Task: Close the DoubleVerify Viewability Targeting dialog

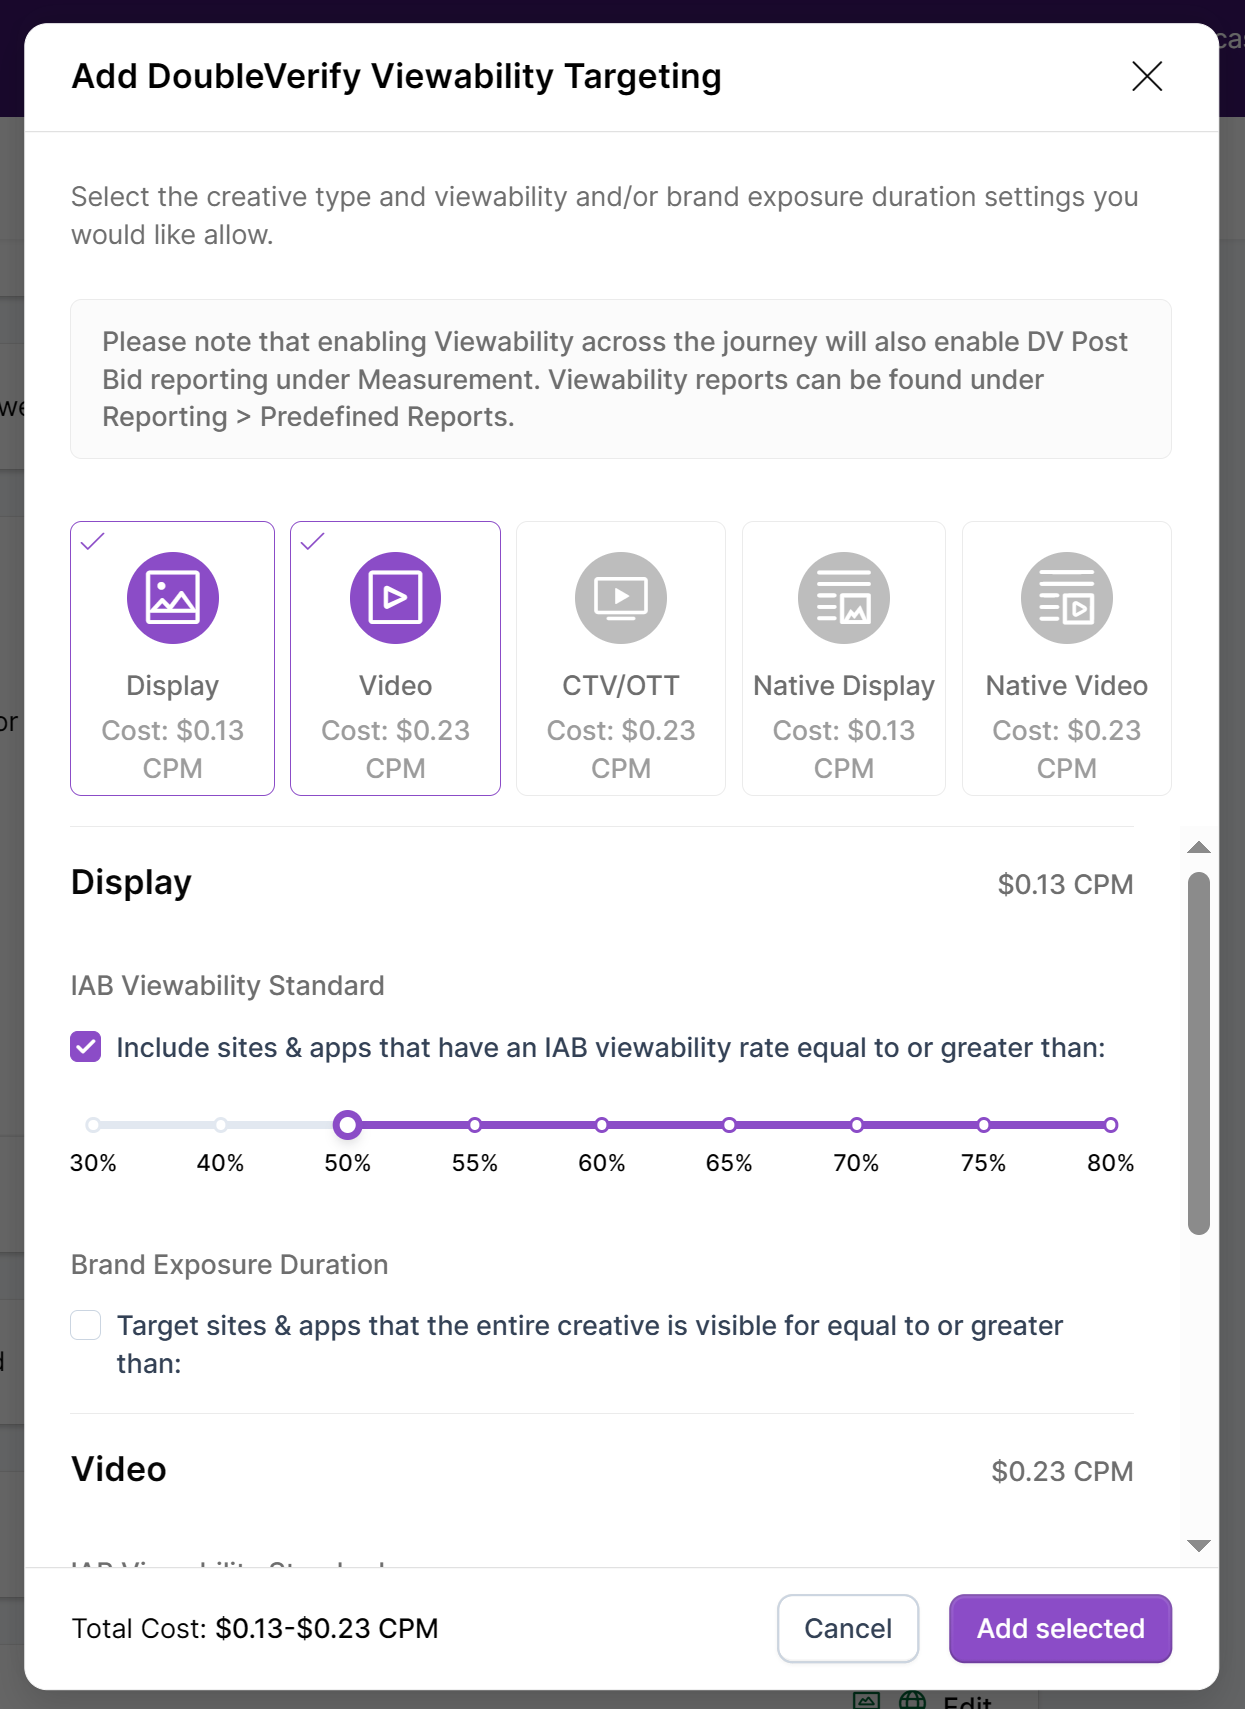Action: (x=1146, y=76)
